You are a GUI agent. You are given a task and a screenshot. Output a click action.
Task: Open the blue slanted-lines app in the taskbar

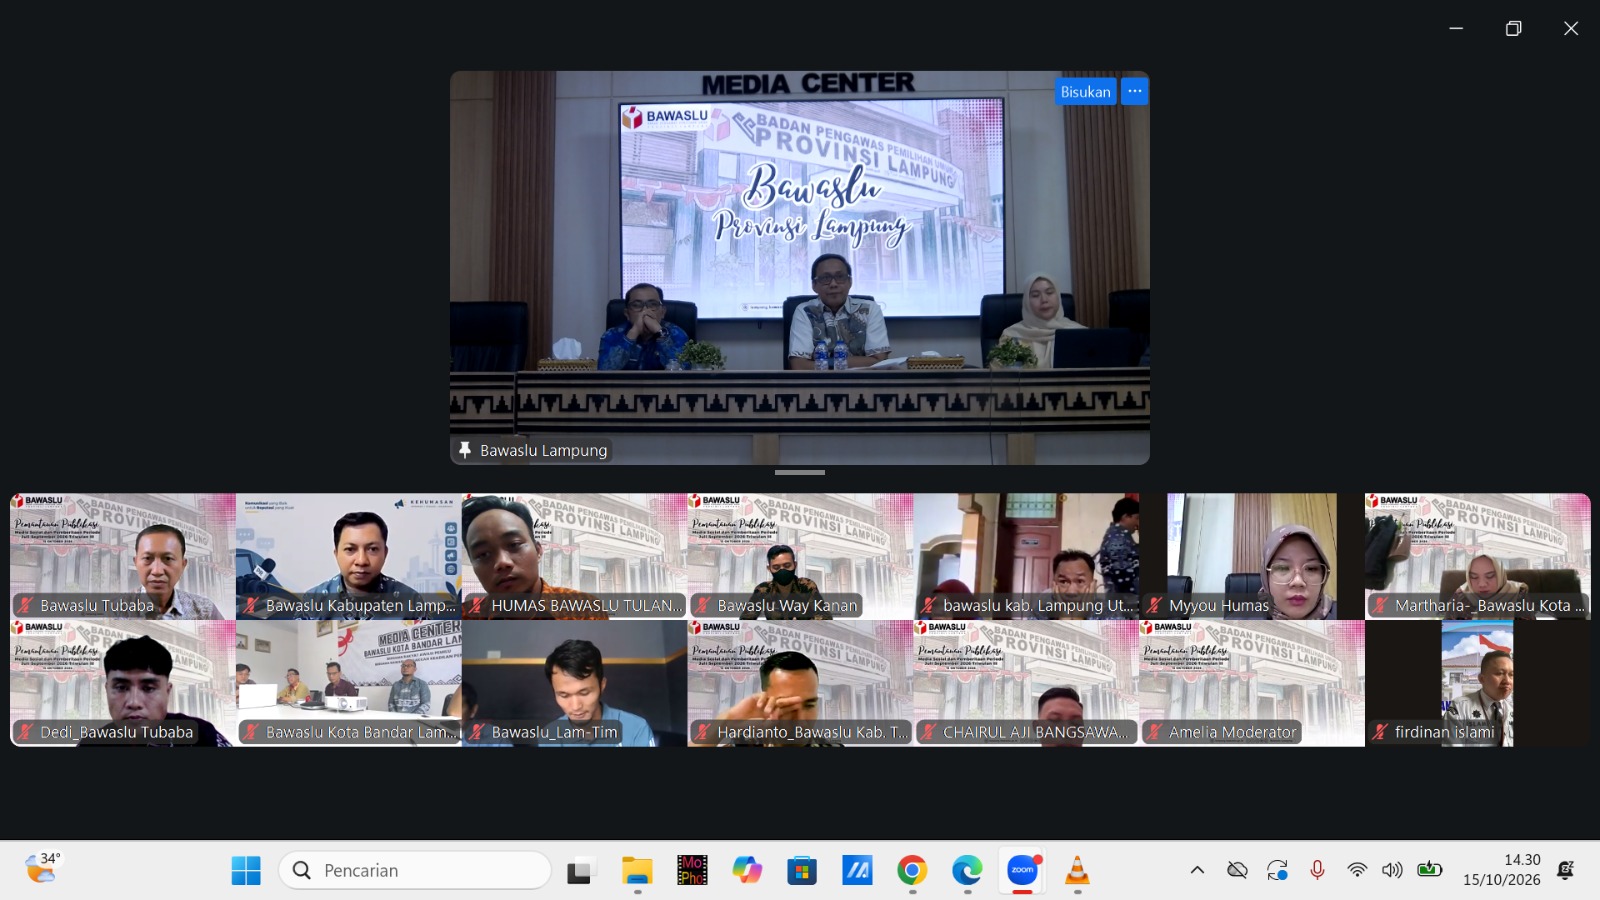click(857, 870)
